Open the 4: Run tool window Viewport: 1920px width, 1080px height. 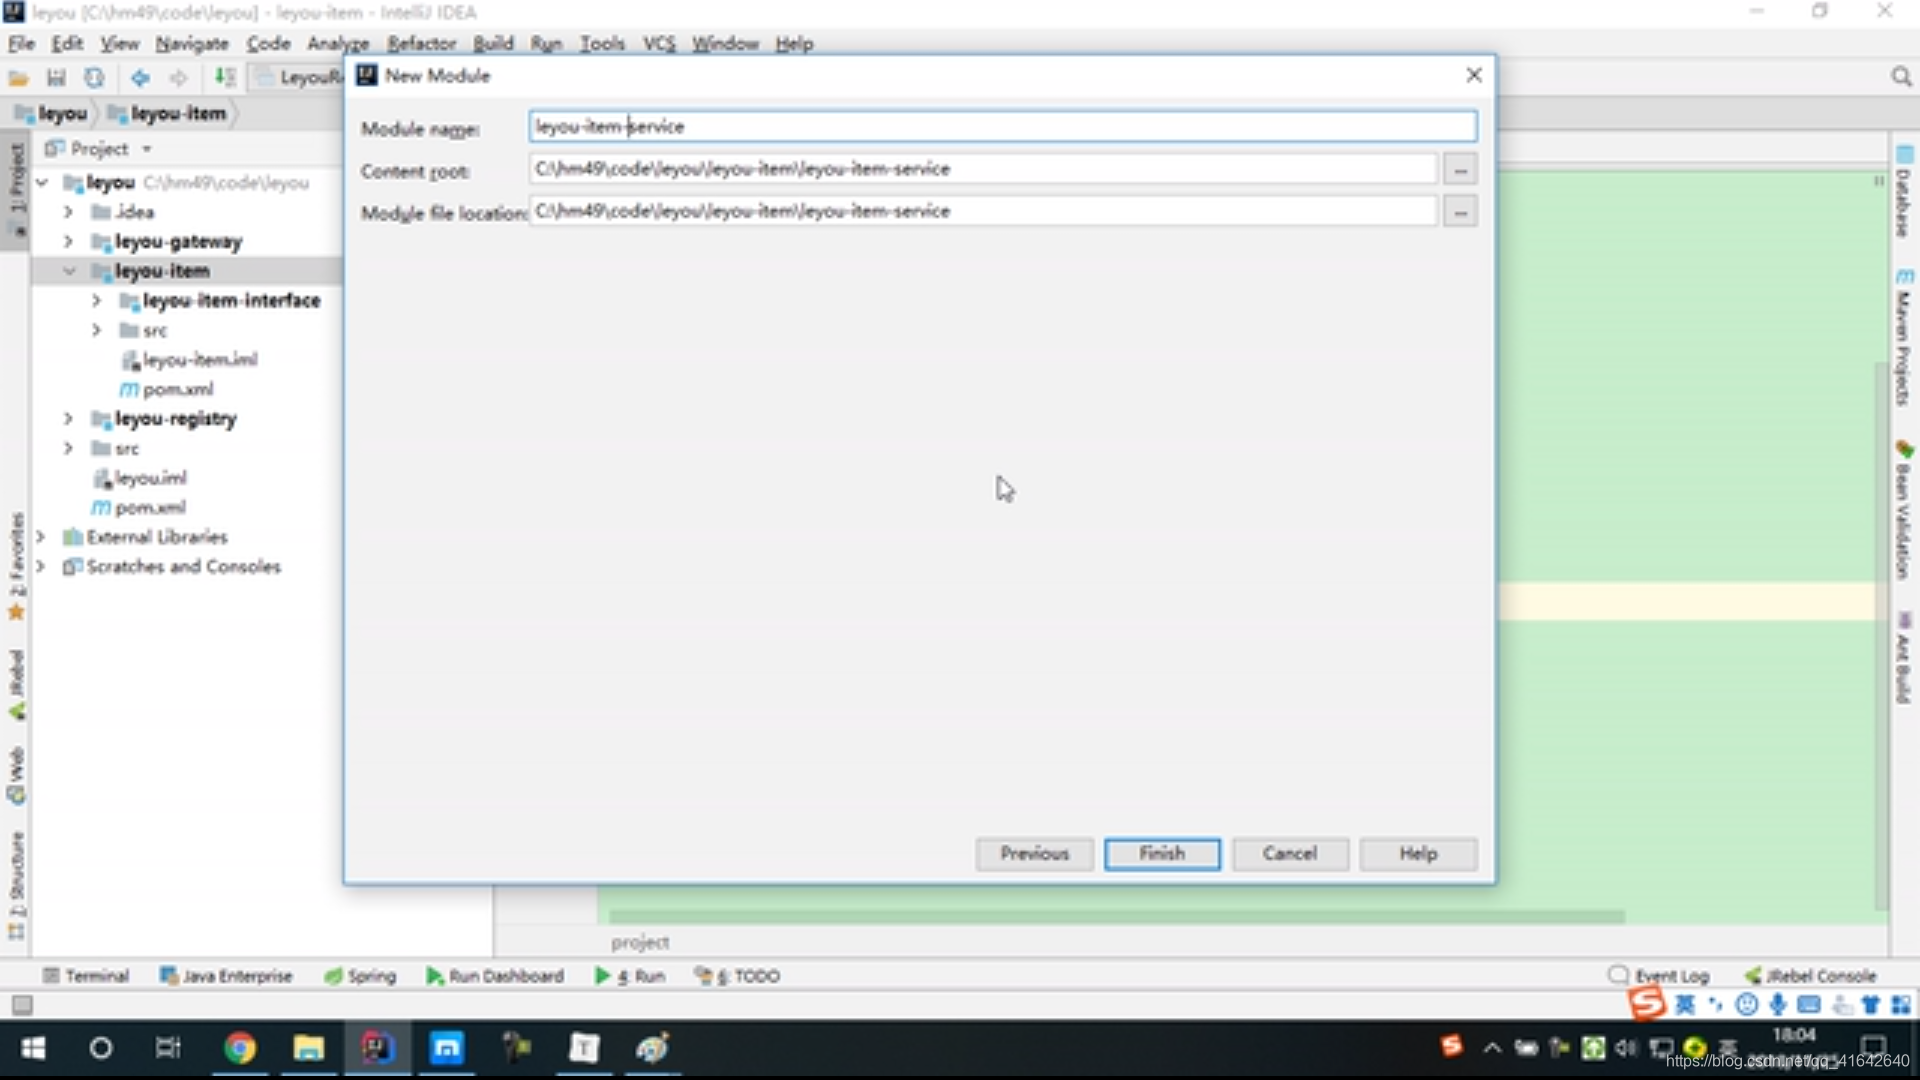630,976
